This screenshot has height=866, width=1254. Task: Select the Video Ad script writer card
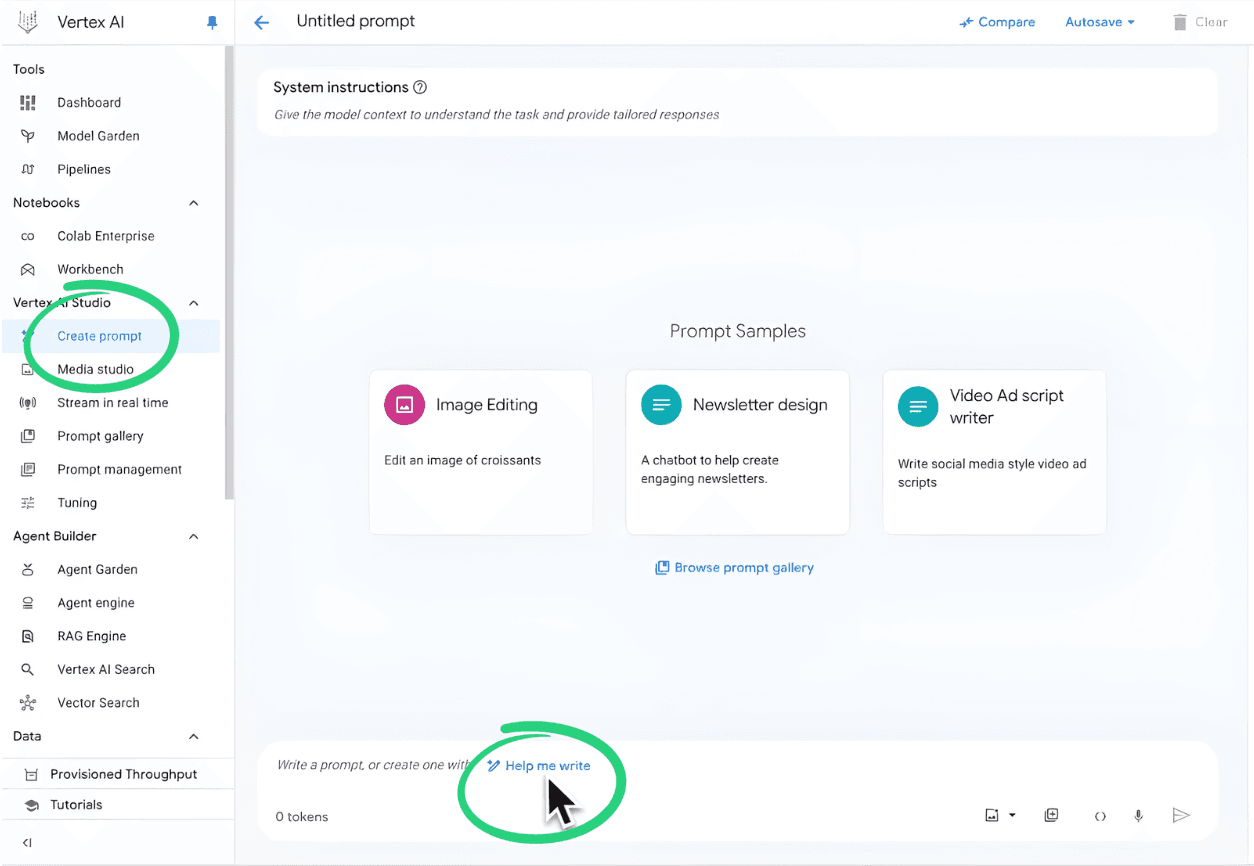pos(995,452)
